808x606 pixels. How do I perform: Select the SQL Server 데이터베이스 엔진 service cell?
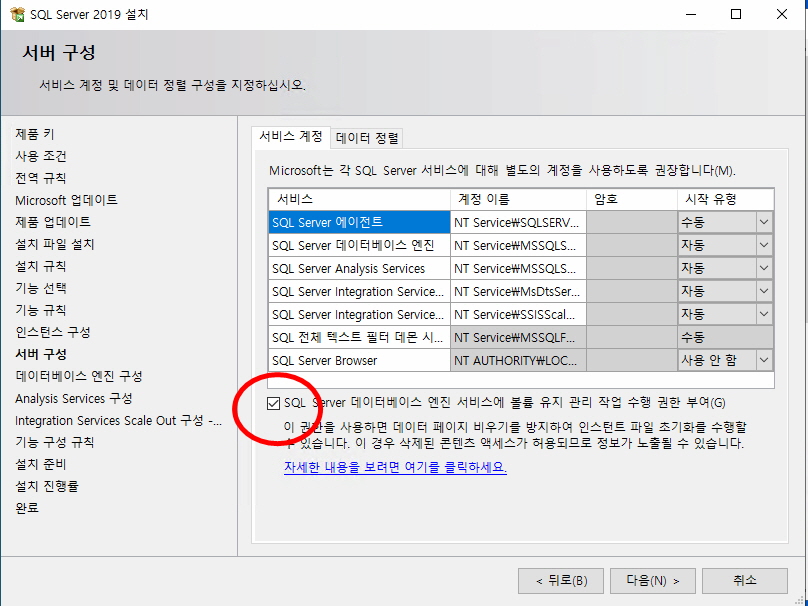point(359,245)
